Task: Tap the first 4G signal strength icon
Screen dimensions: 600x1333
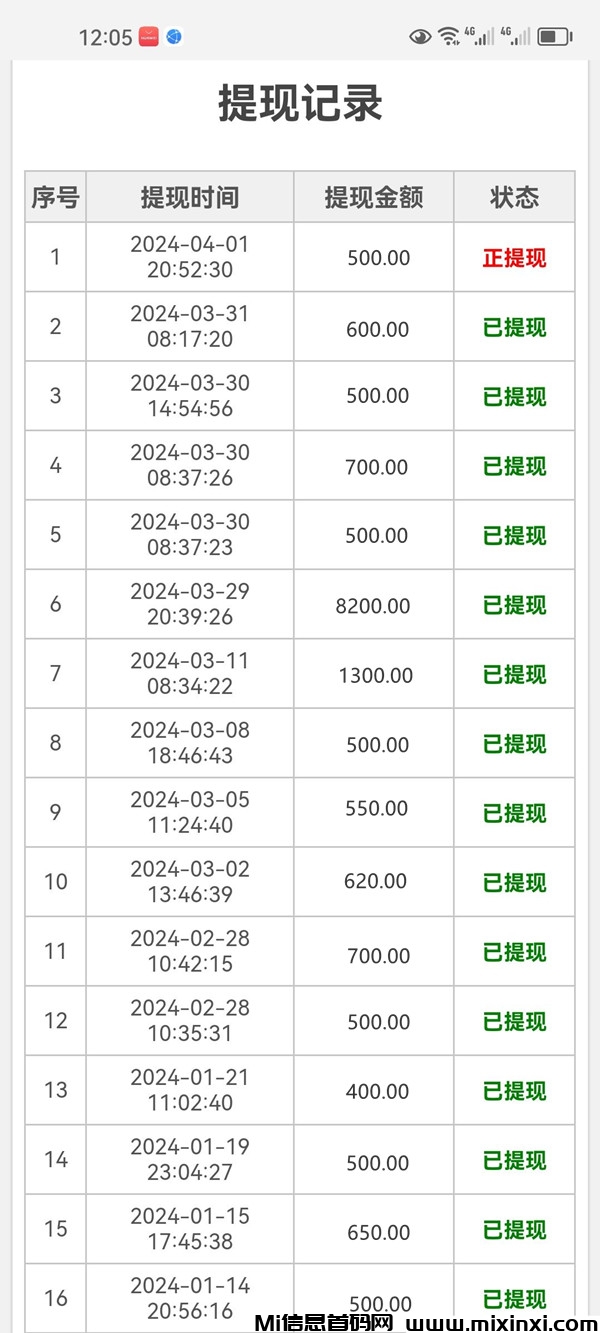Action: click(x=482, y=36)
